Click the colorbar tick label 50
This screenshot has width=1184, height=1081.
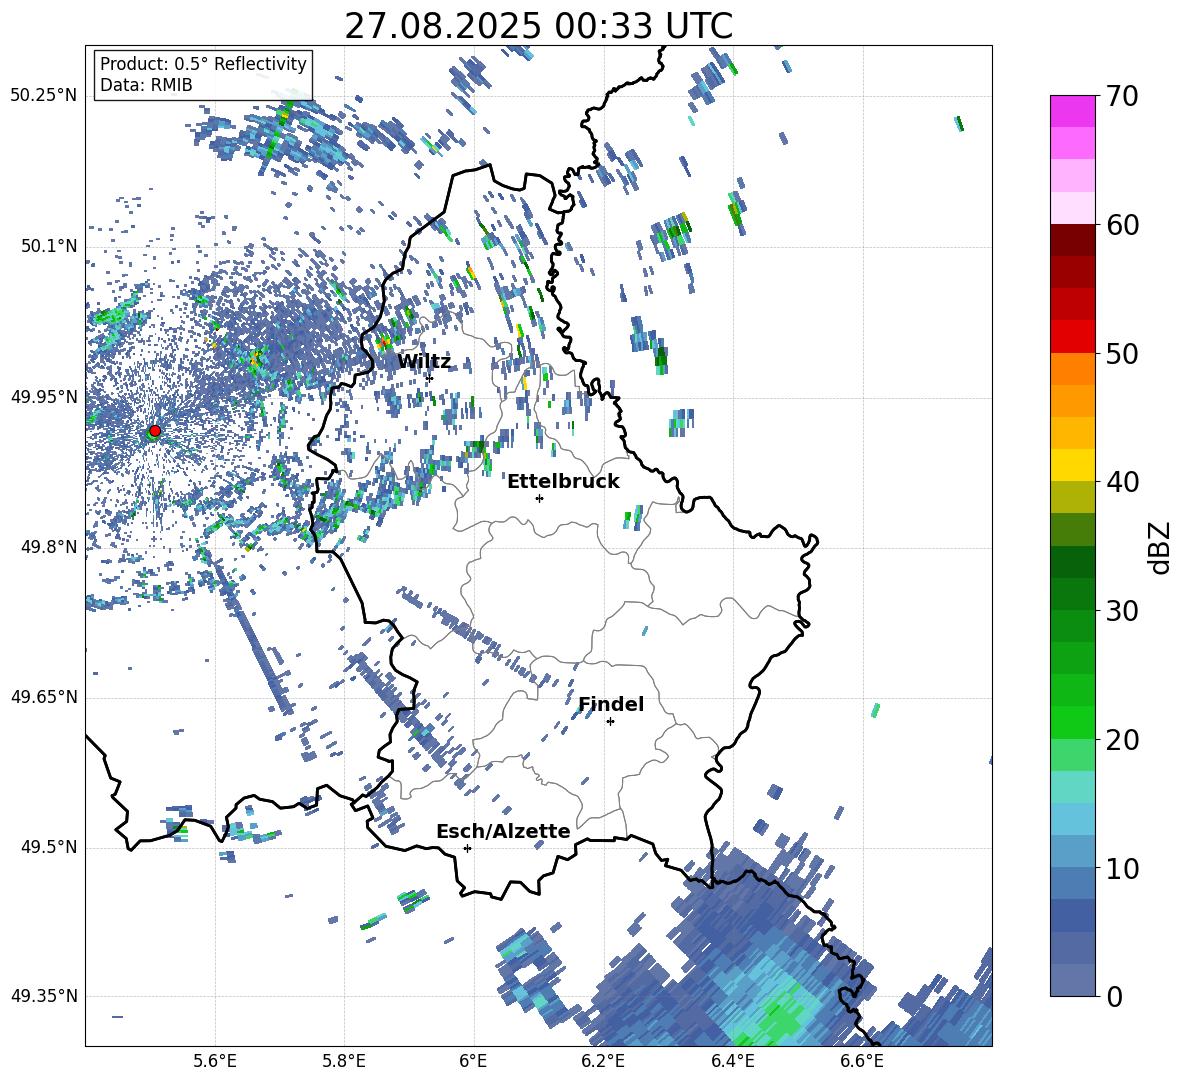pos(1122,354)
